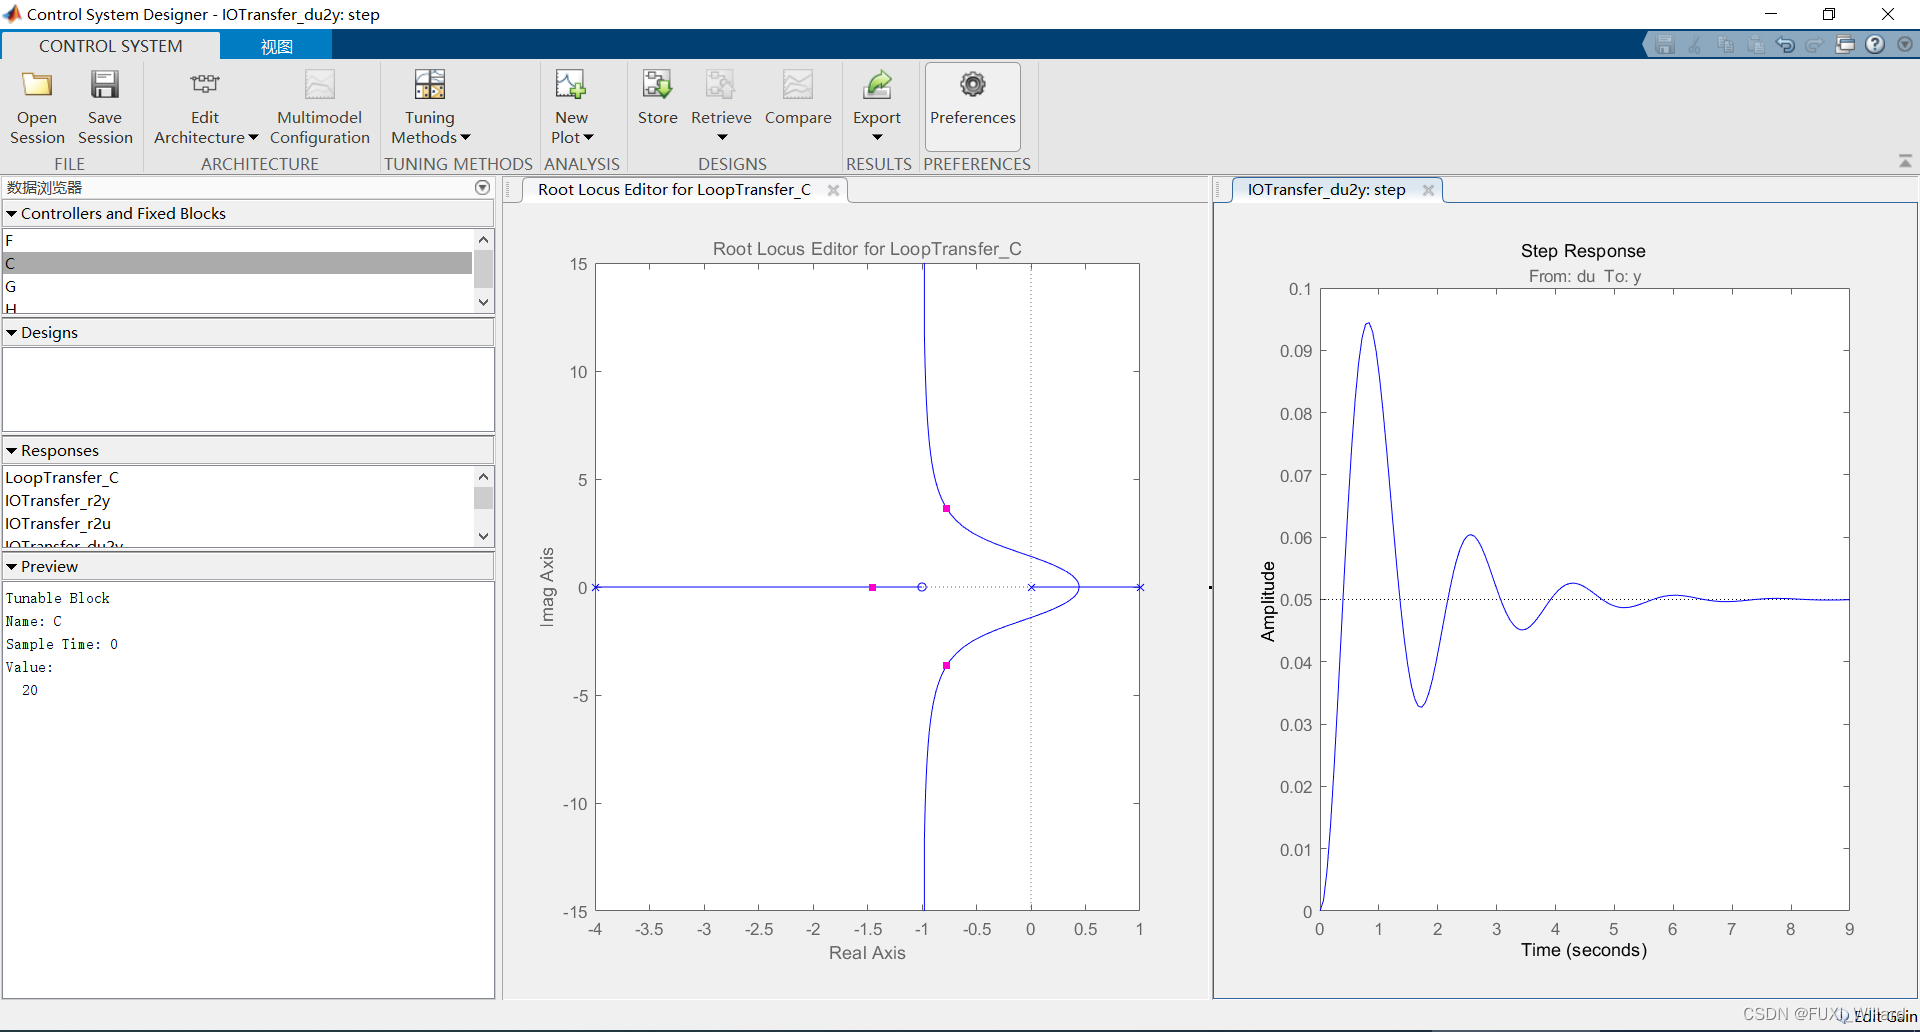The height and width of the screenshot is (1032, 1920).
Task: Click upper magenta closed-loop pole marker
Action: click(x=946, y=509)
